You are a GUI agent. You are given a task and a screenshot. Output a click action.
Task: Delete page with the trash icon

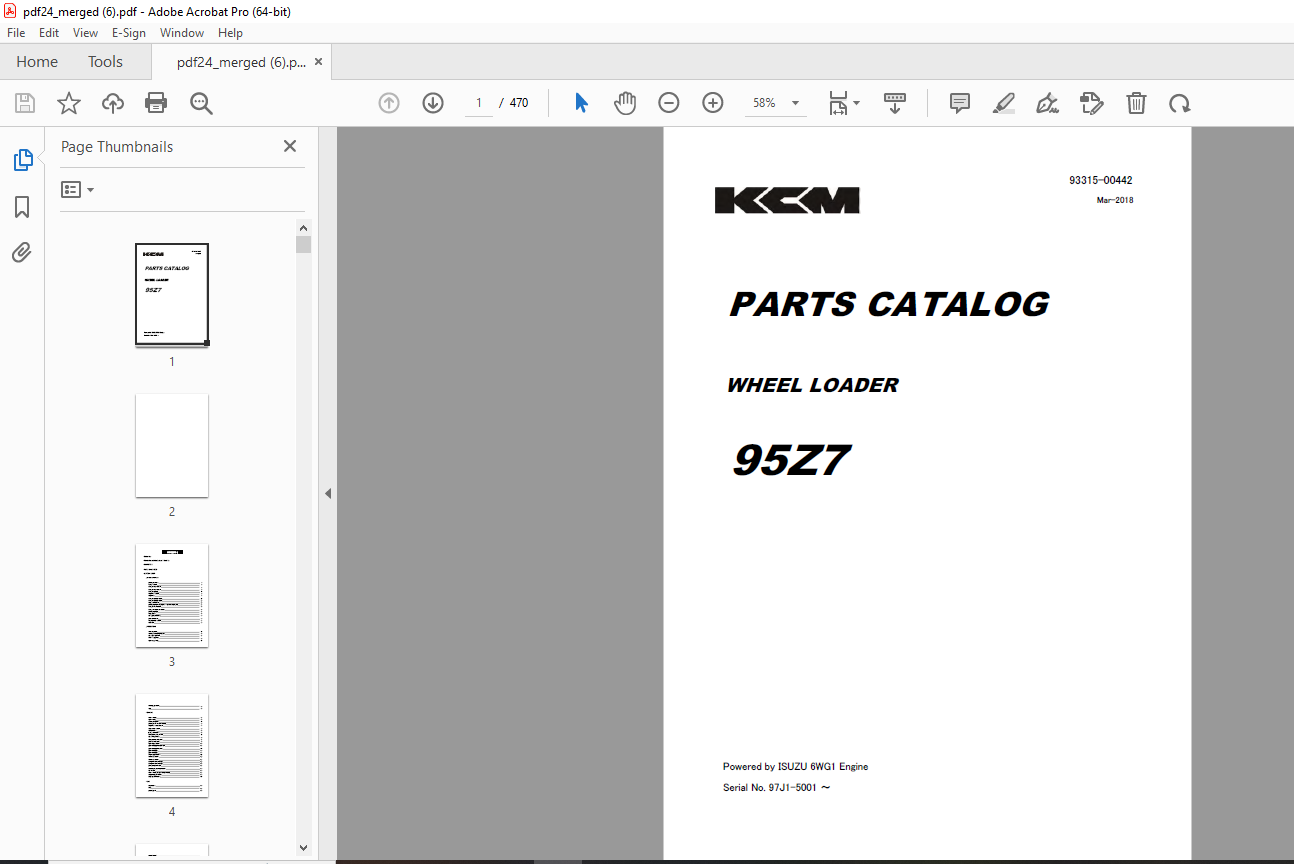click(x=1136, y=103)
